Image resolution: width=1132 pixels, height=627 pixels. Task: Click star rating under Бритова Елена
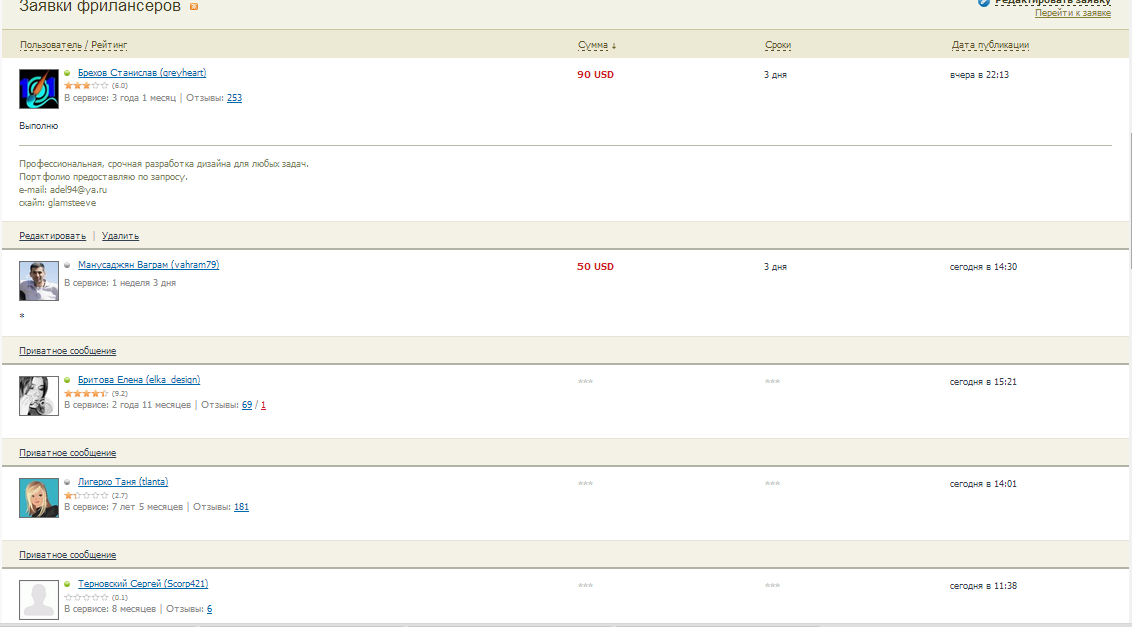click(x=86, y=393)
